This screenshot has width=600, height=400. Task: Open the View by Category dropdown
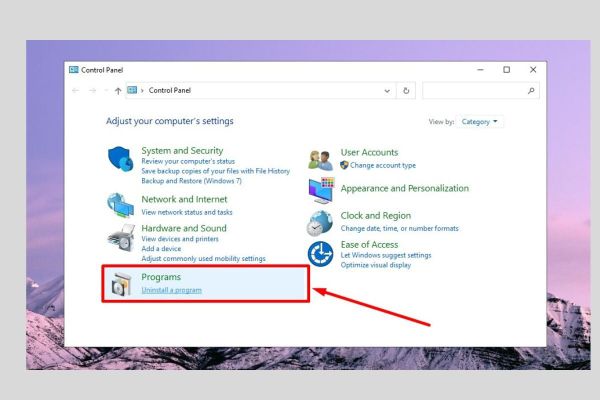(482, 122)
